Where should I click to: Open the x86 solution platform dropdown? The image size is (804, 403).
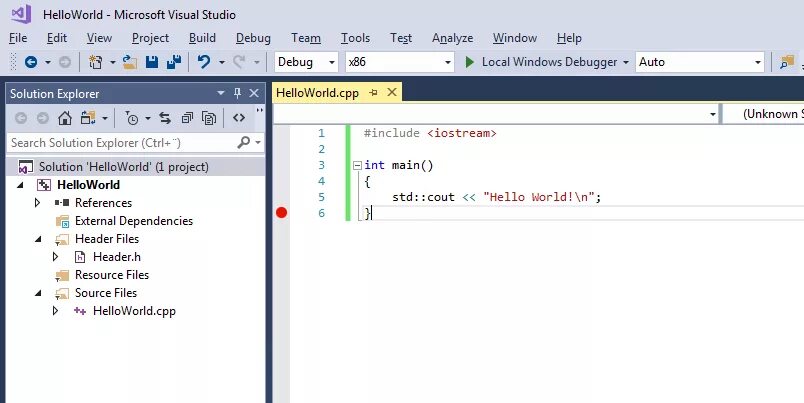coord(448,63)
